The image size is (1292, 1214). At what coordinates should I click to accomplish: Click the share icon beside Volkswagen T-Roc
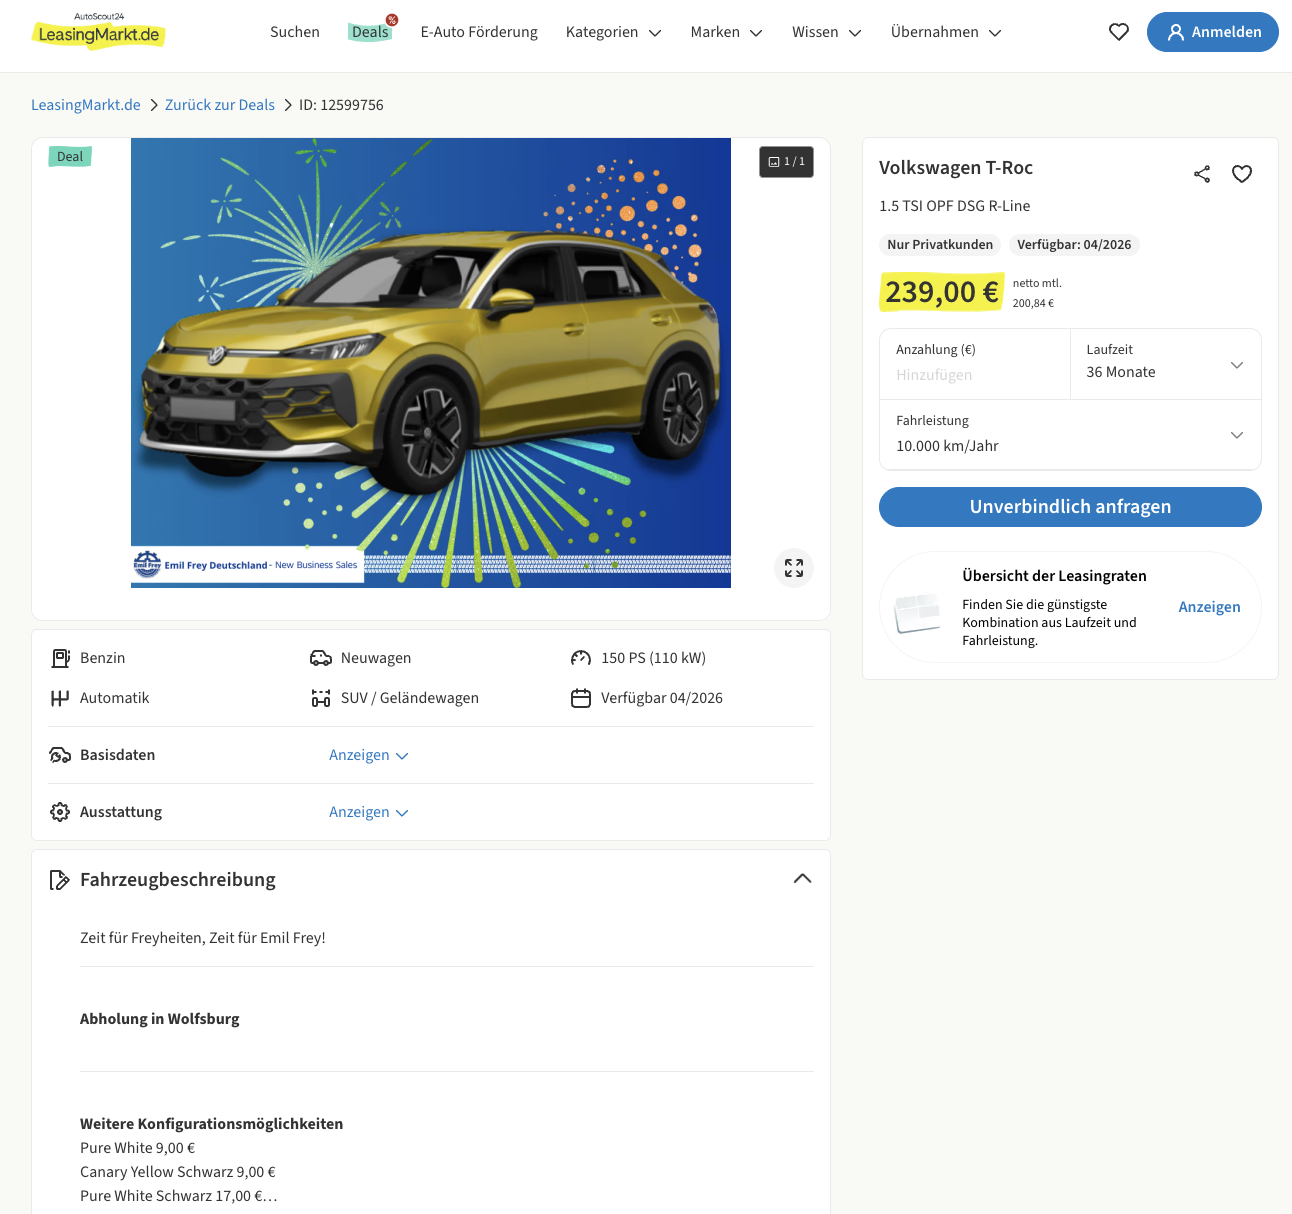tap(1202, 174)
